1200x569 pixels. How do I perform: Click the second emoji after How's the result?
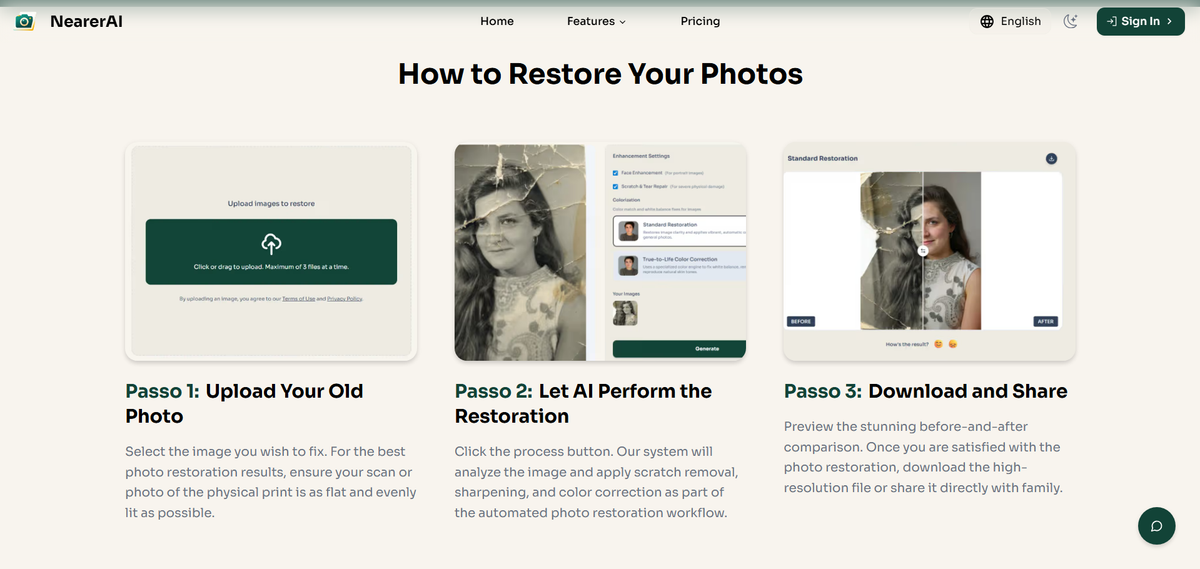coord(953,345)
